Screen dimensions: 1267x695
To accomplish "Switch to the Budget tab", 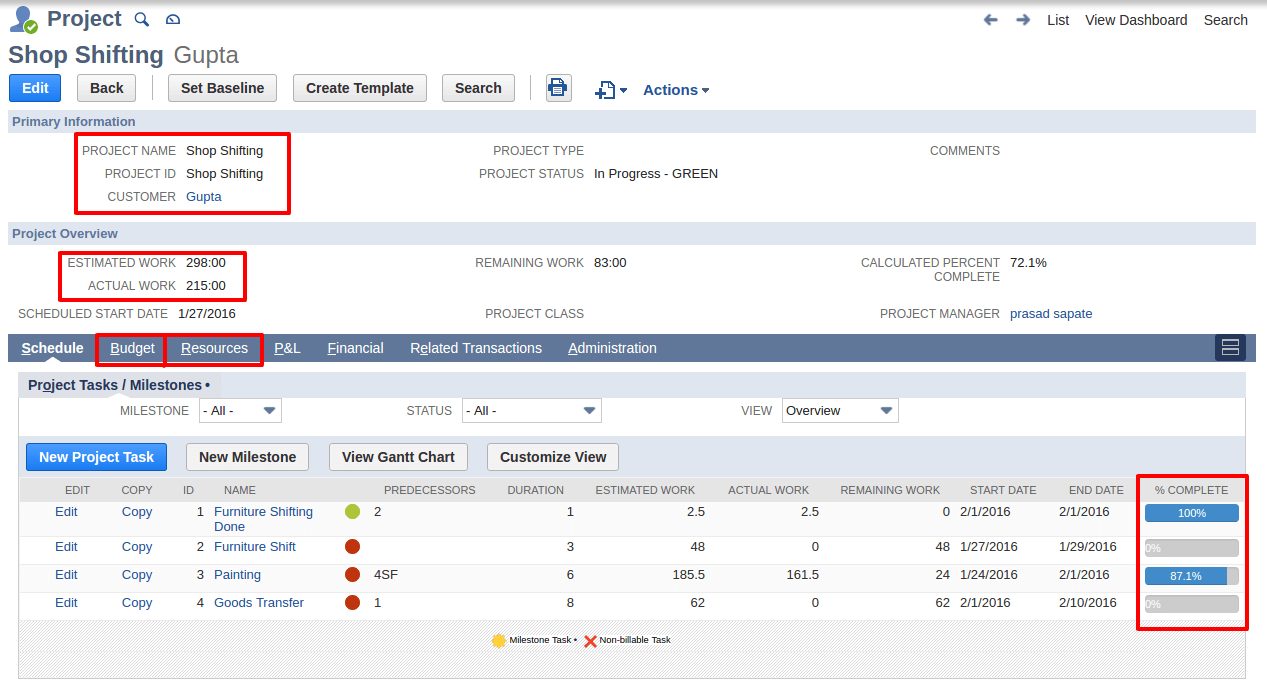I will click(x=133, y=348).
